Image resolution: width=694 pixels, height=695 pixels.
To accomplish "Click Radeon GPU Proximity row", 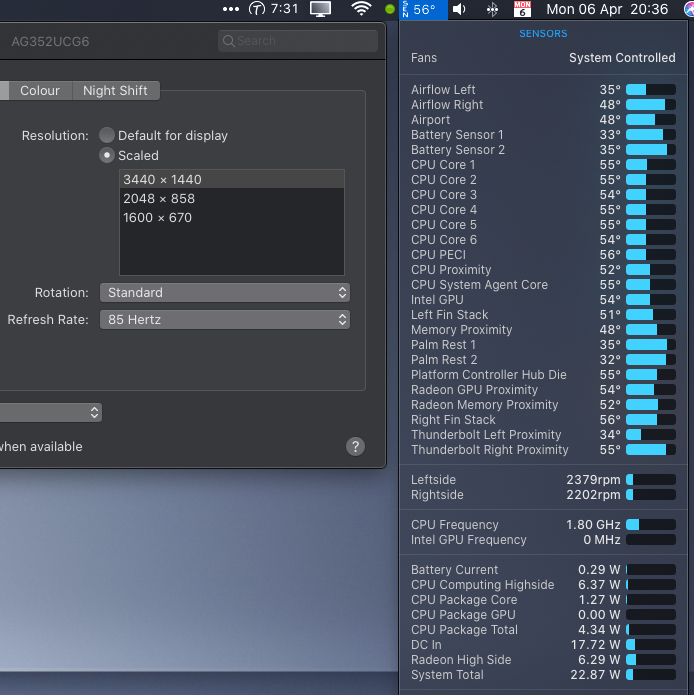I will 543,390.
